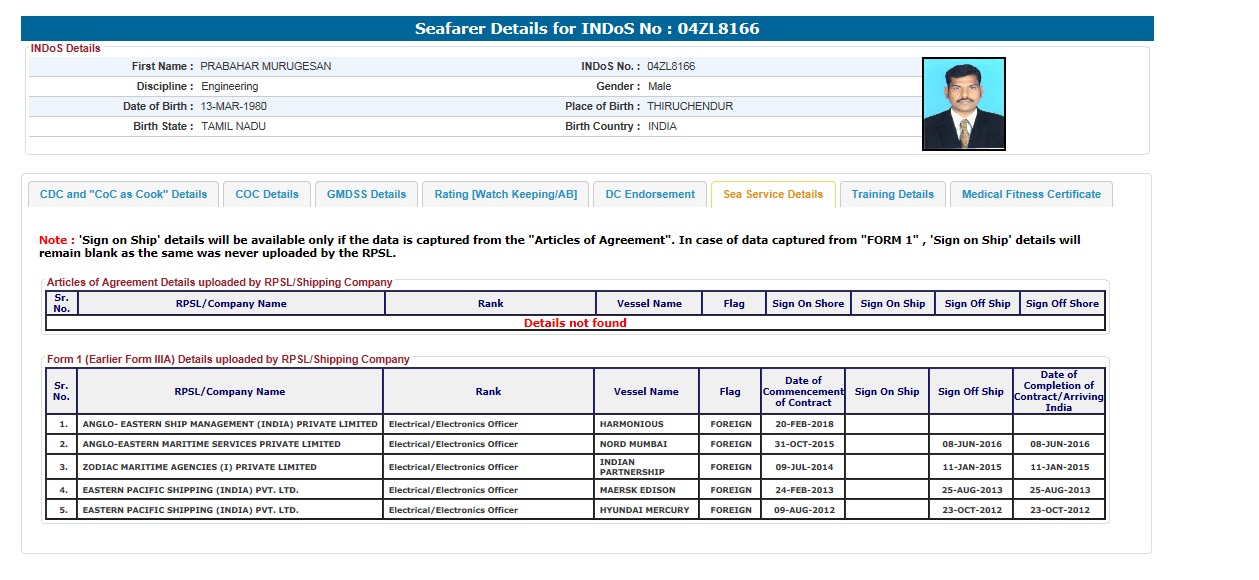The width and height of the screenshot is (1259, 580).
Task: Click the HYUNDAI MERCURY vessel cell
Action: [x=644, y=510]
